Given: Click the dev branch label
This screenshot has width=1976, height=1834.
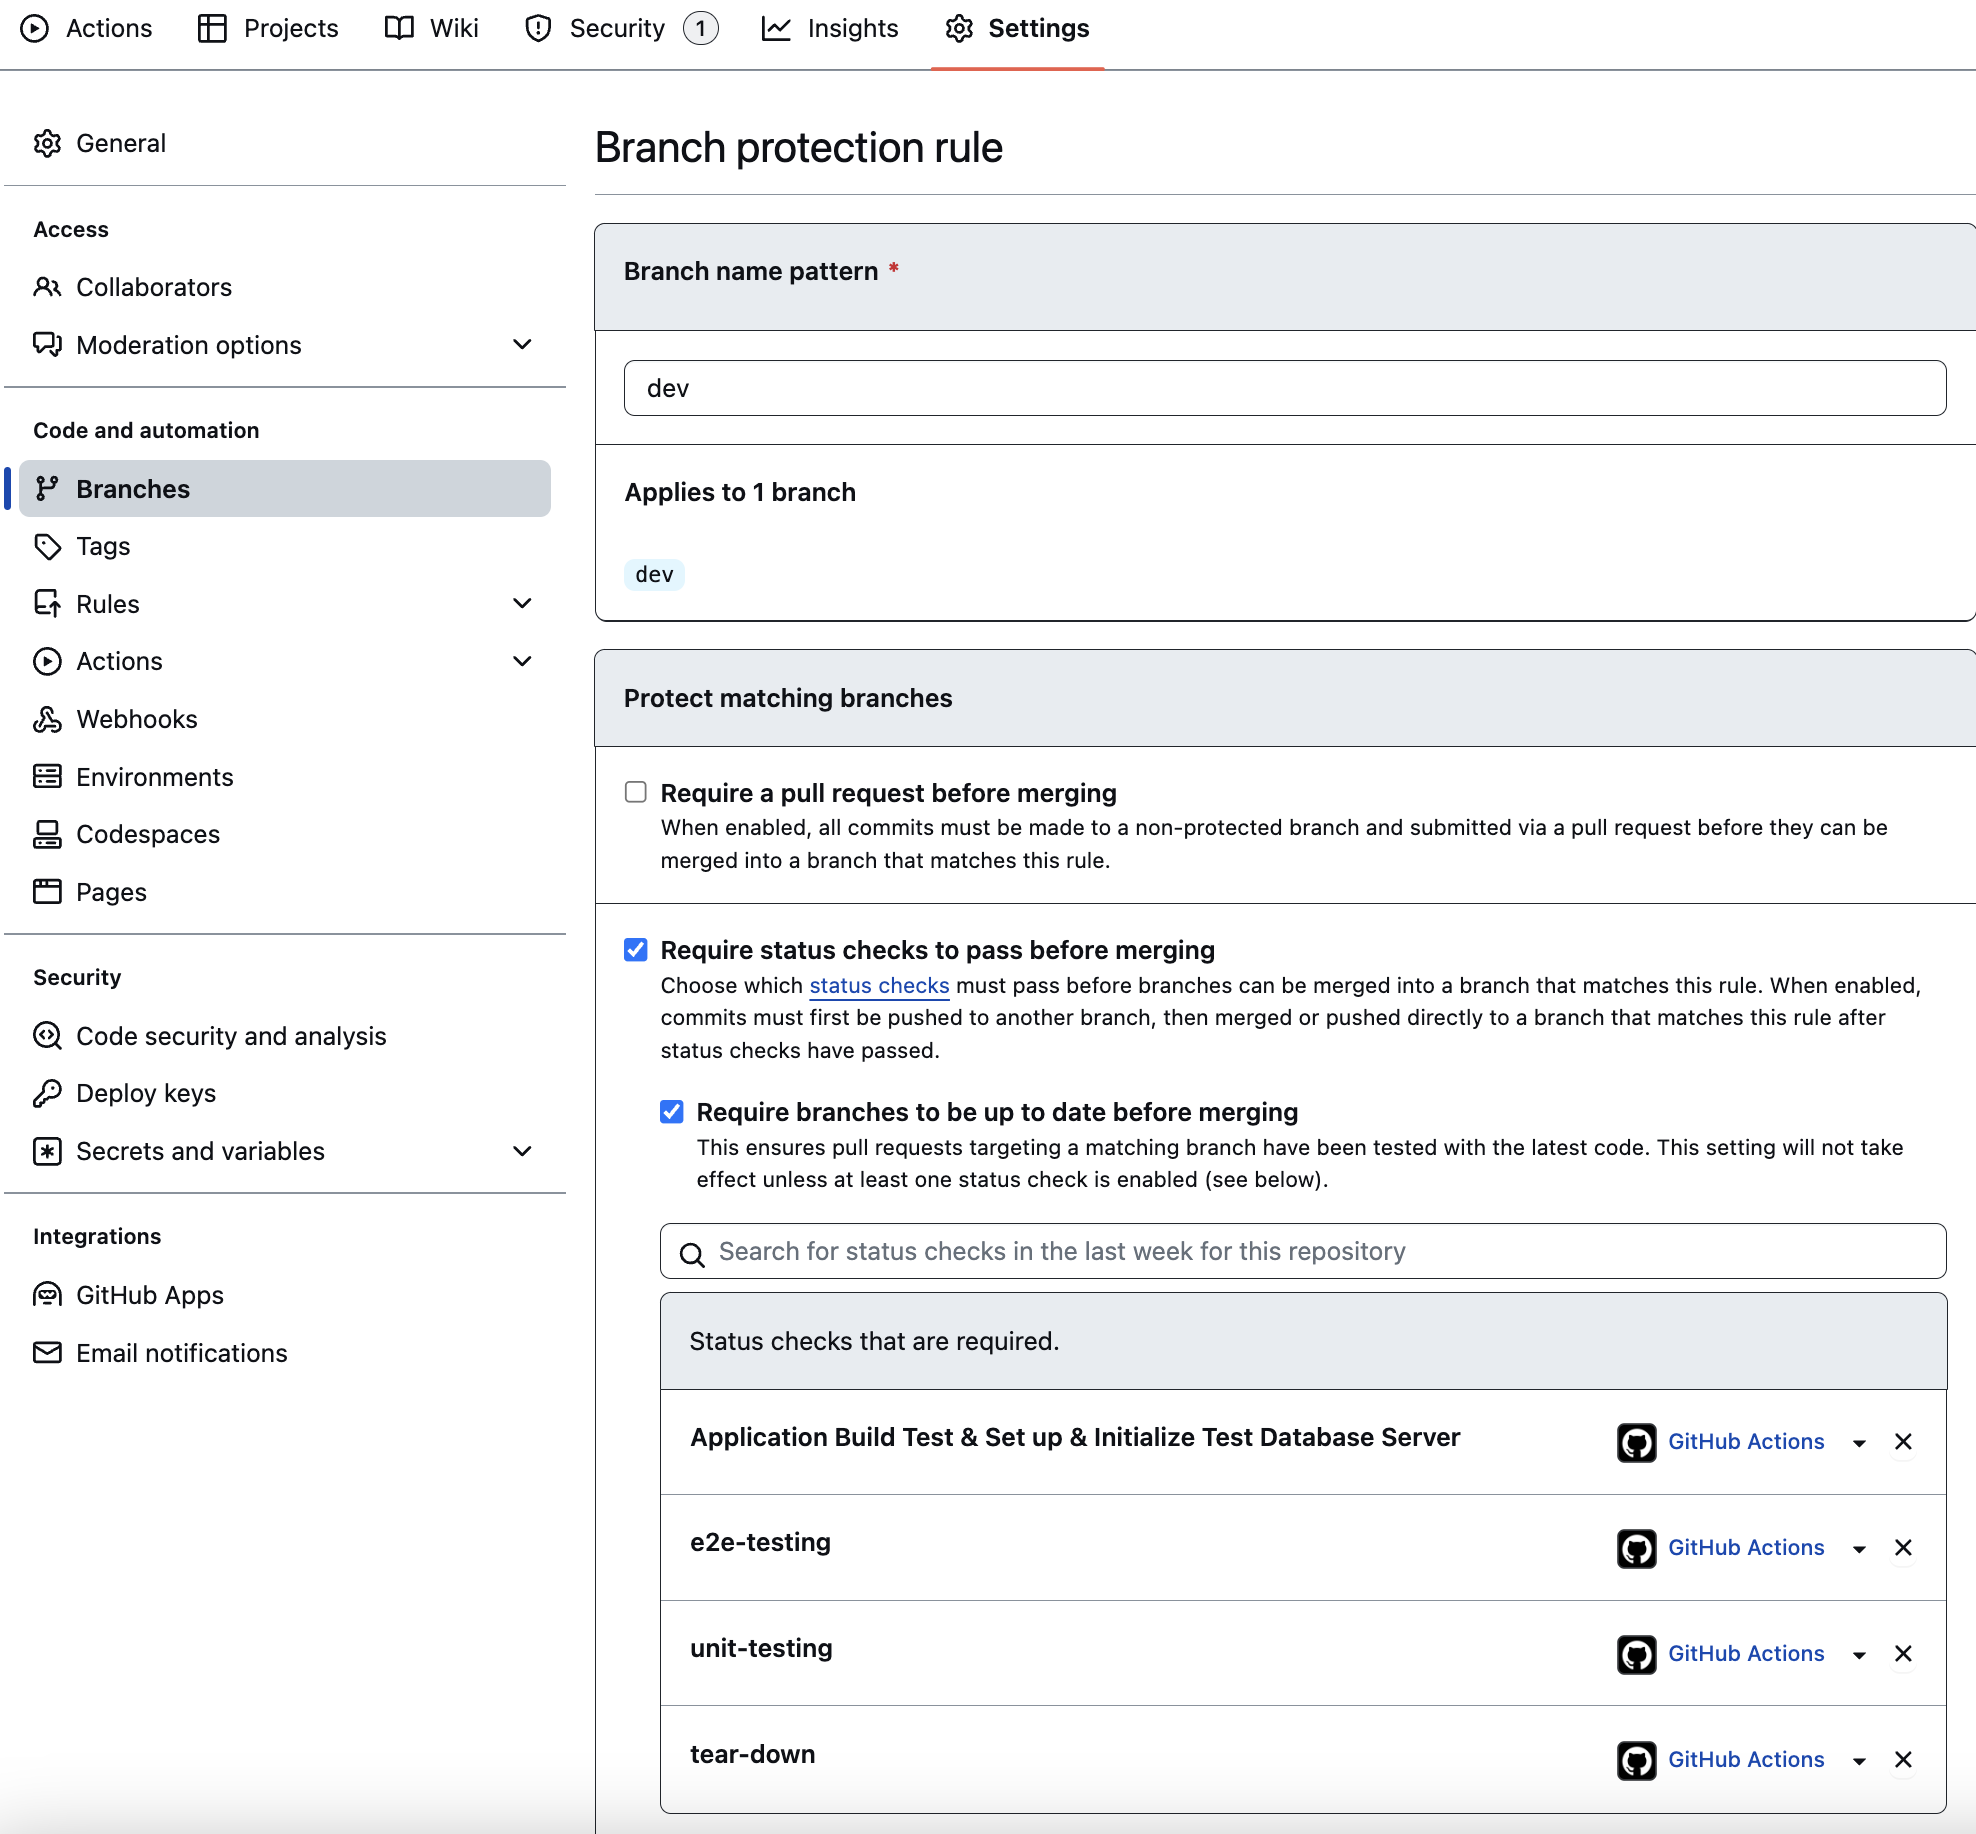Looking at the screenshot, I should 654,574.
